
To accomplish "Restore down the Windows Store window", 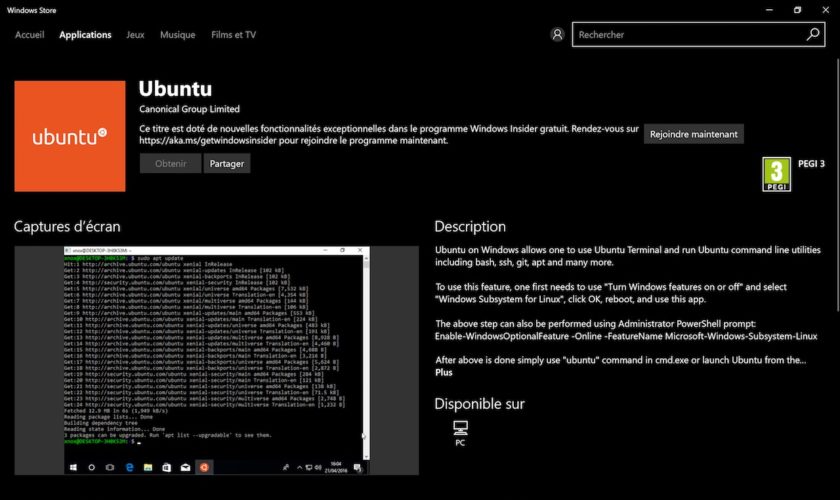I will point(797,10).
